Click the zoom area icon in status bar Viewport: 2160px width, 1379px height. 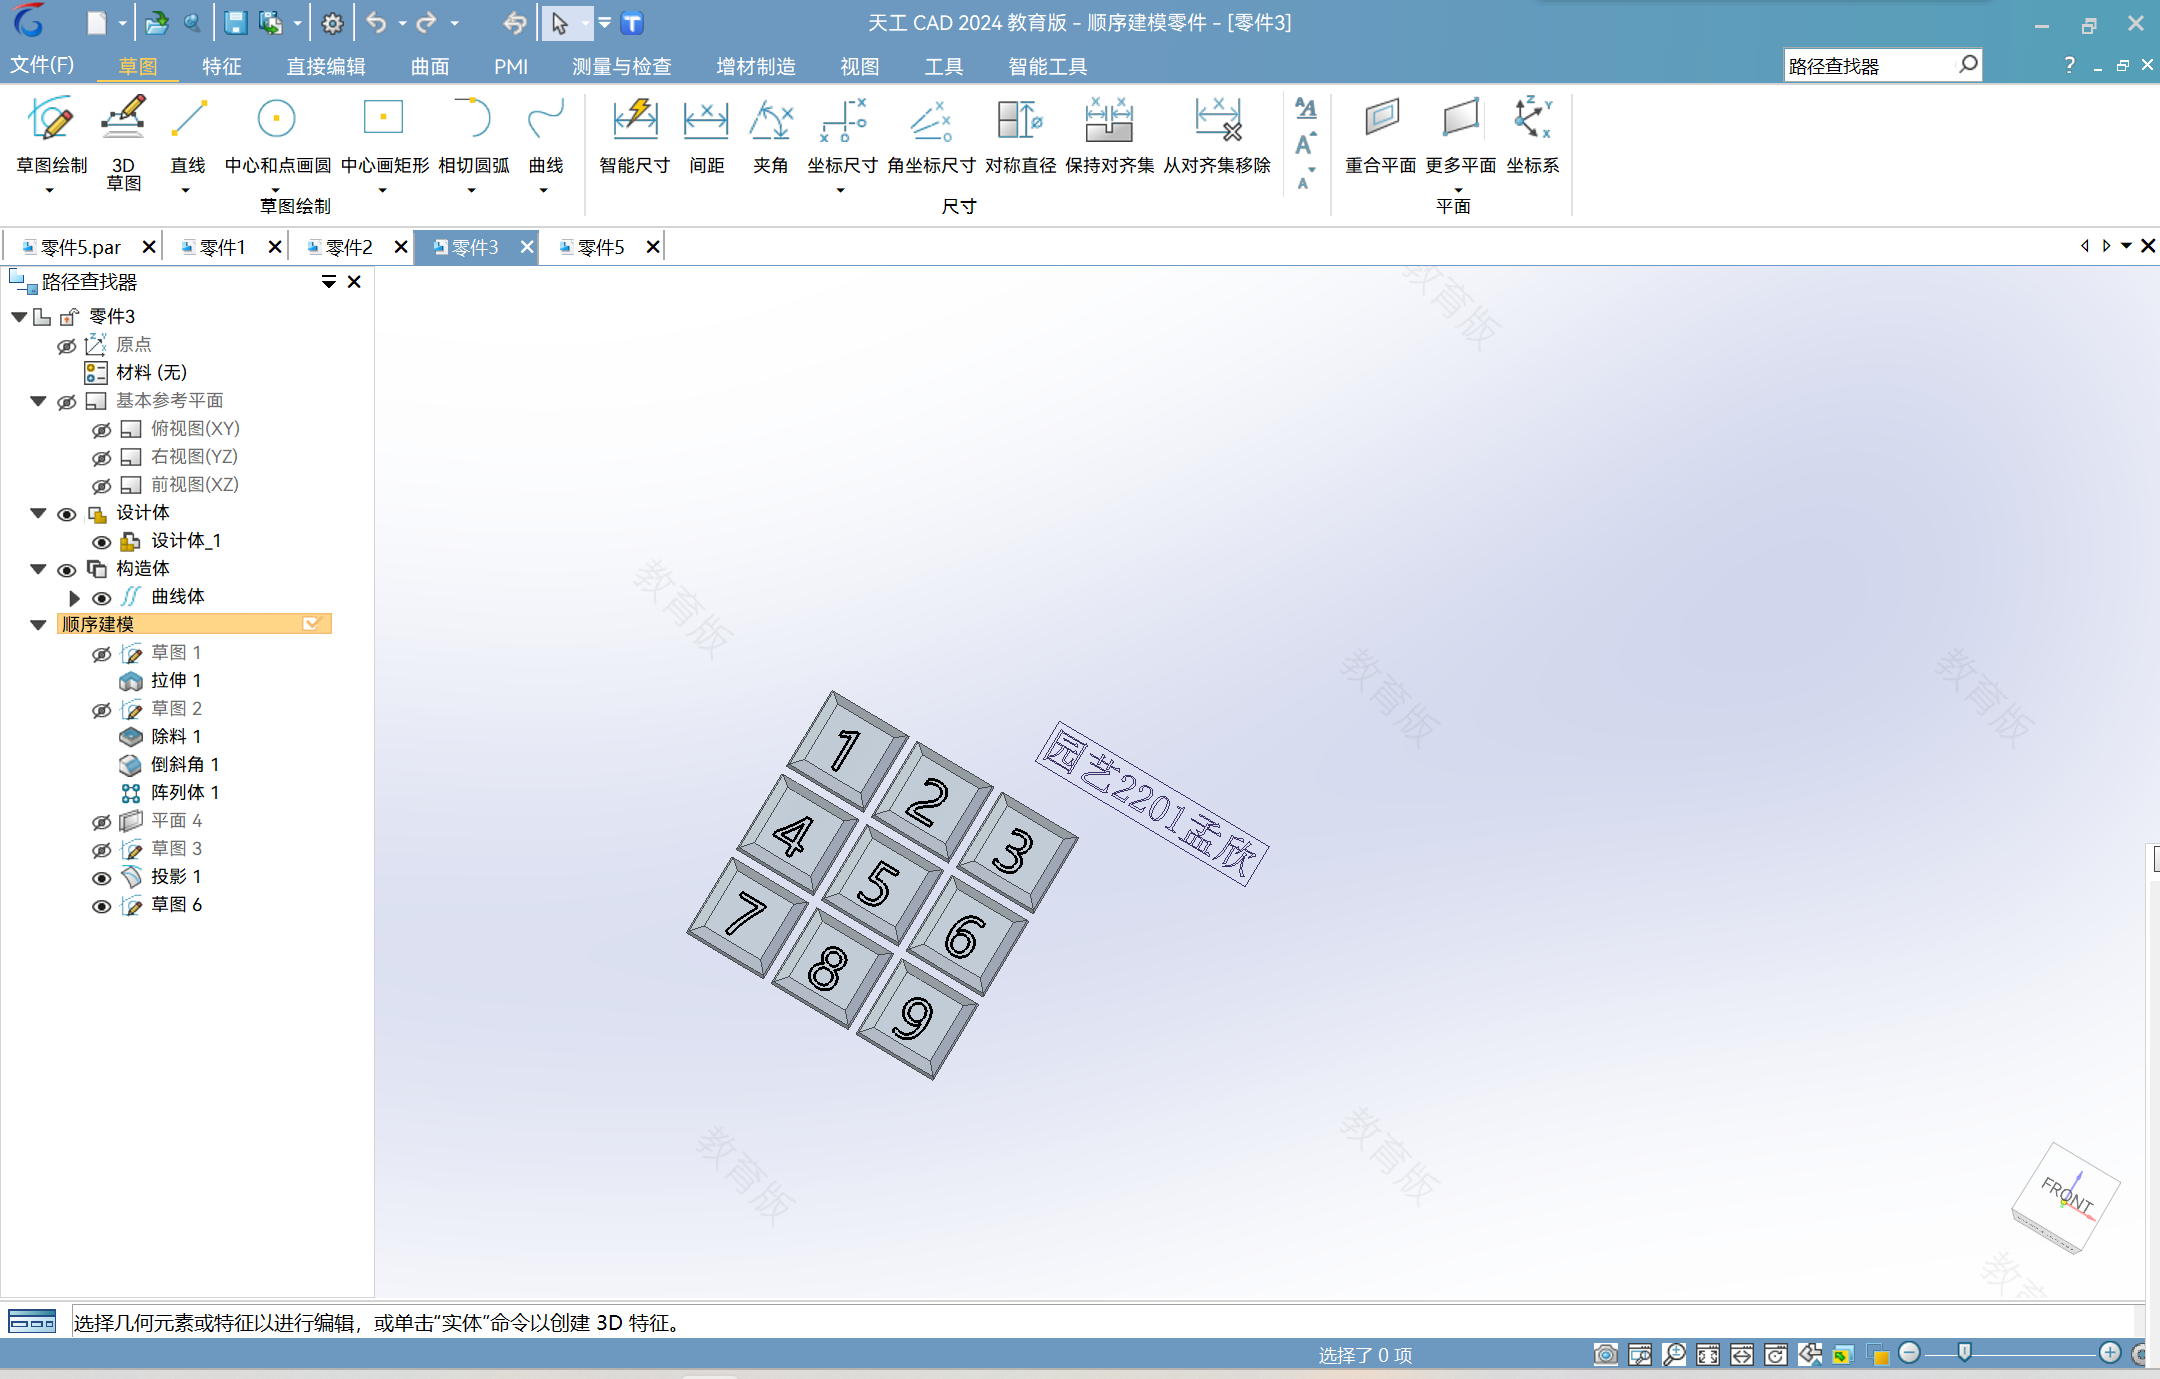1640,1354
